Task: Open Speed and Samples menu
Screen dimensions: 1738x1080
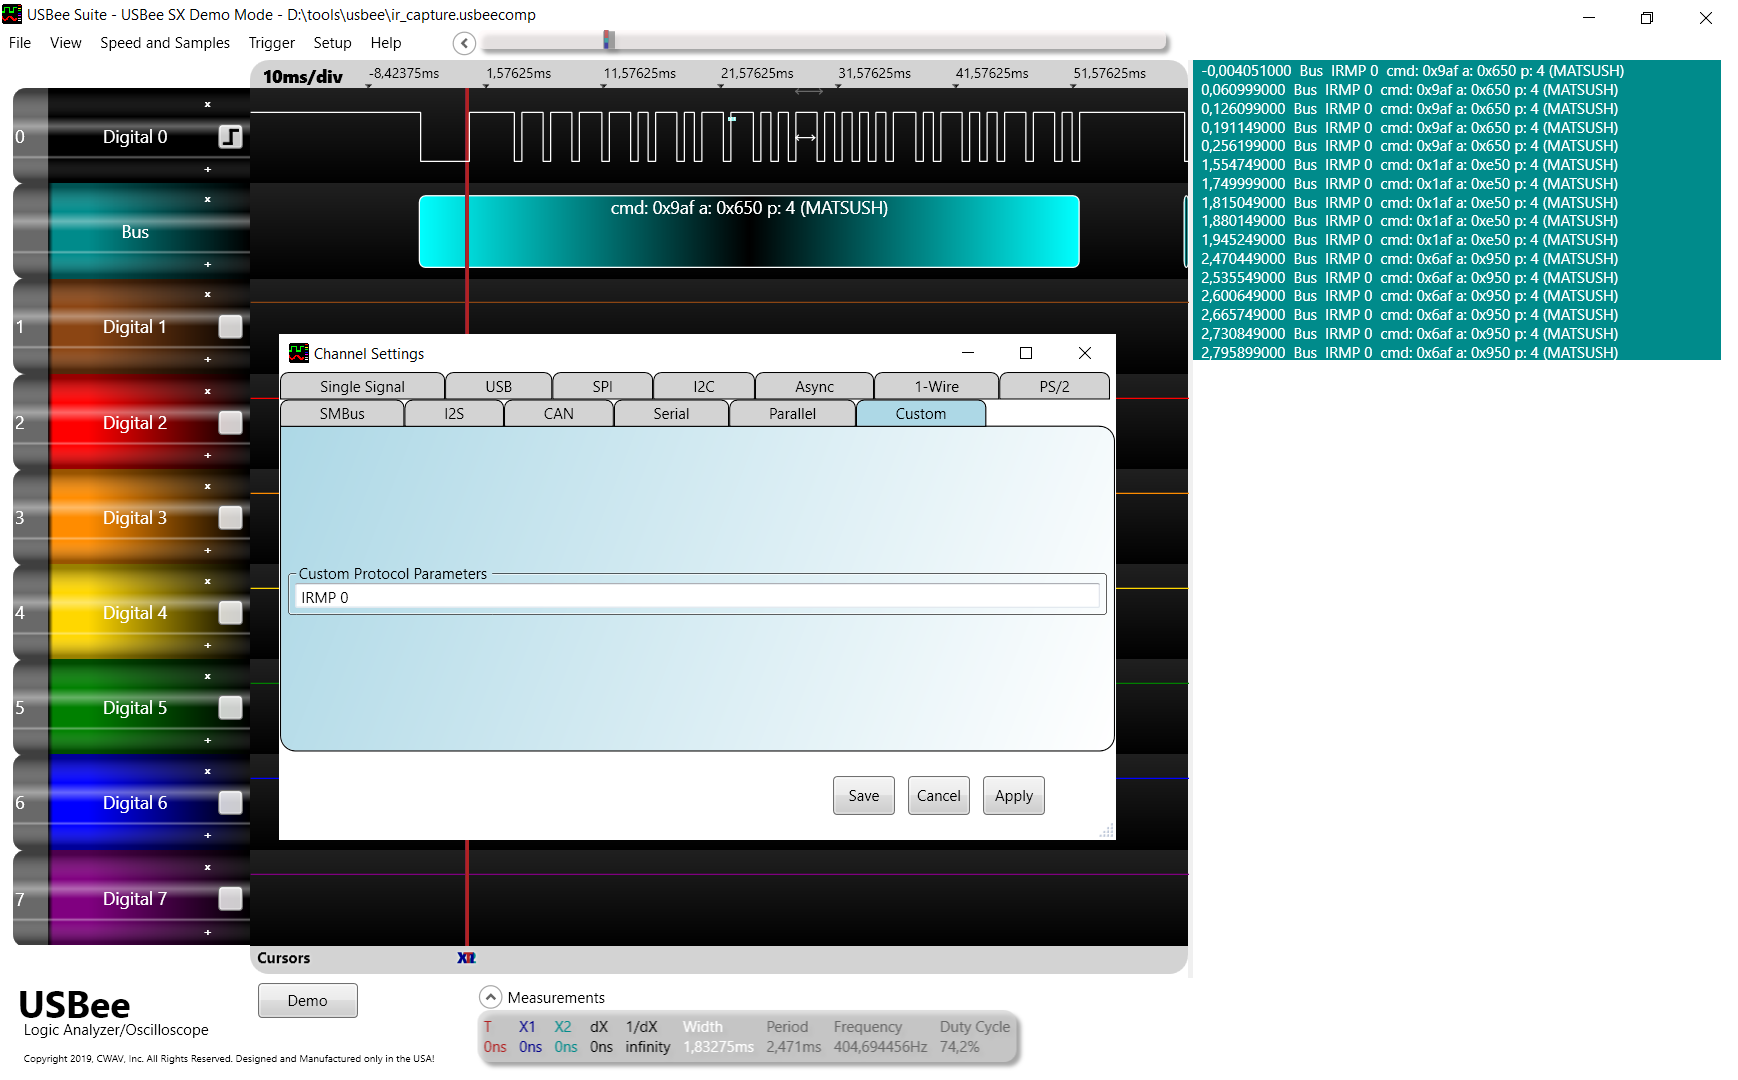Action: pyautogui.click(x=165, y=43)
